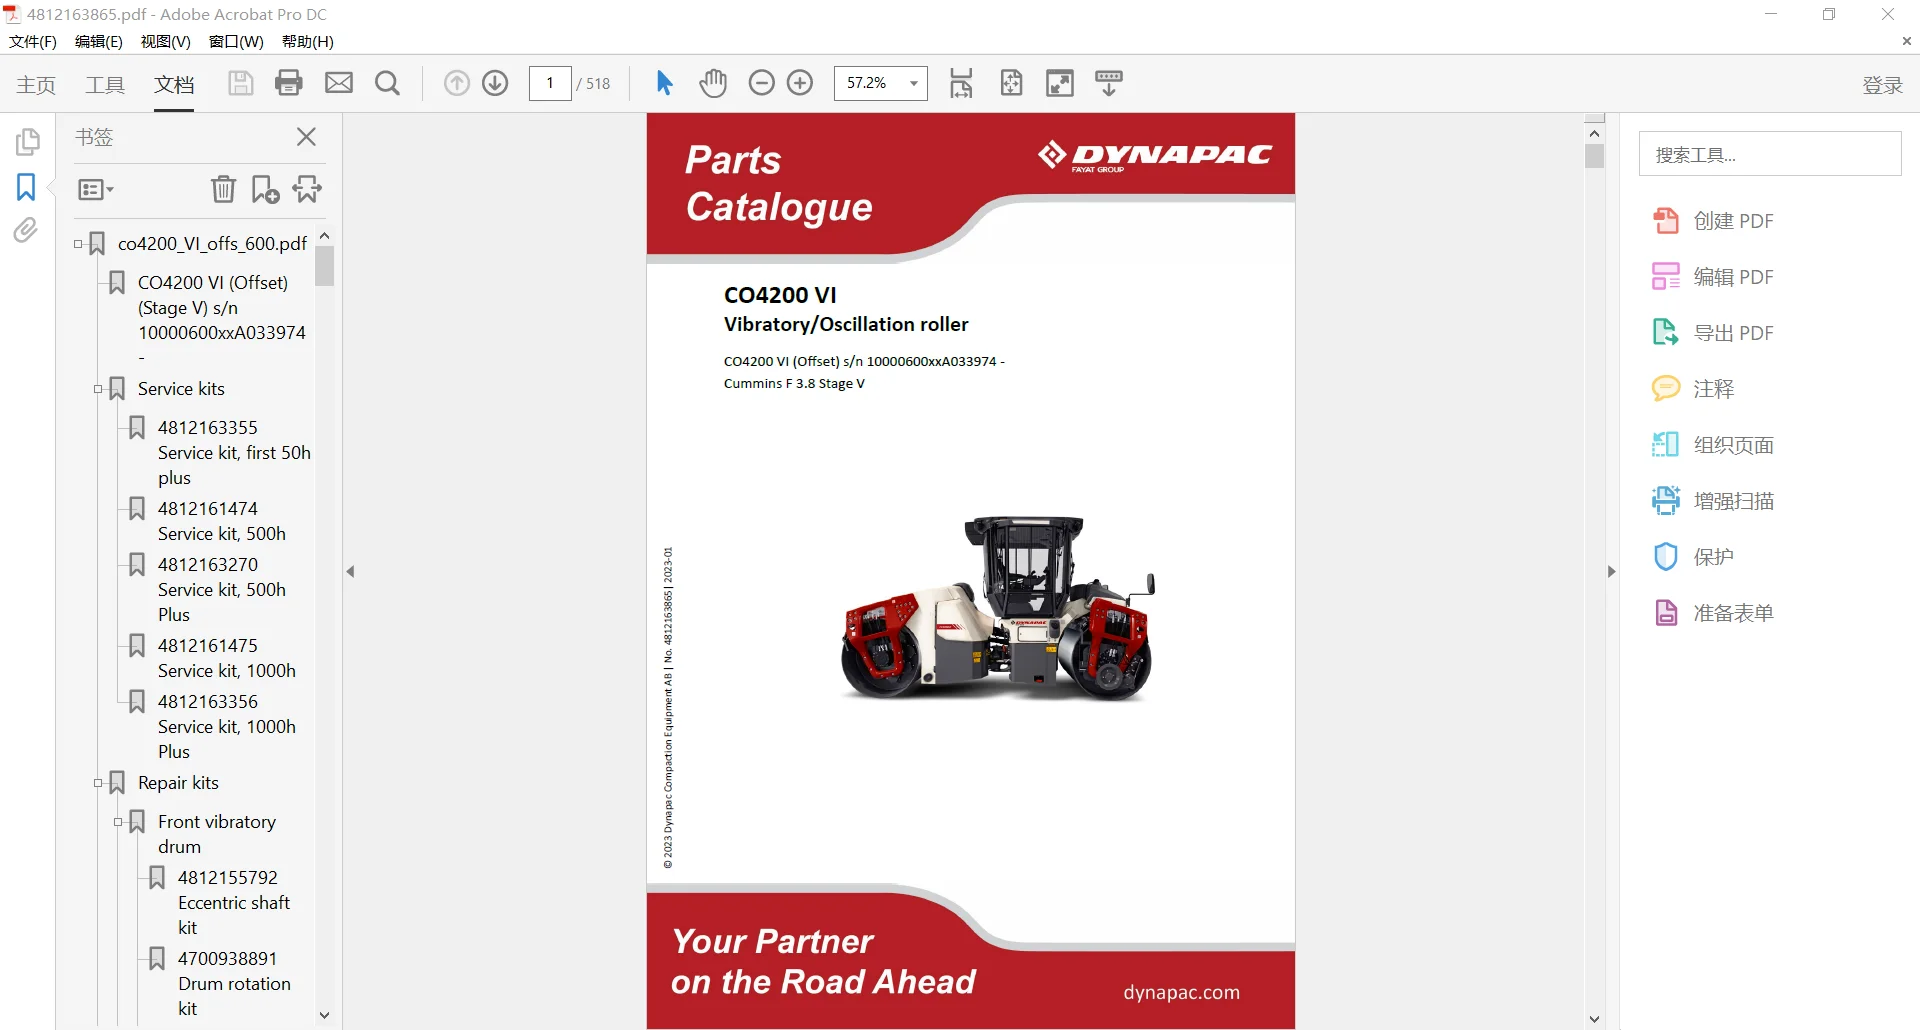Open the 创建 PDF tool
The image size is (1920, 1030).
pos(1713,221)
